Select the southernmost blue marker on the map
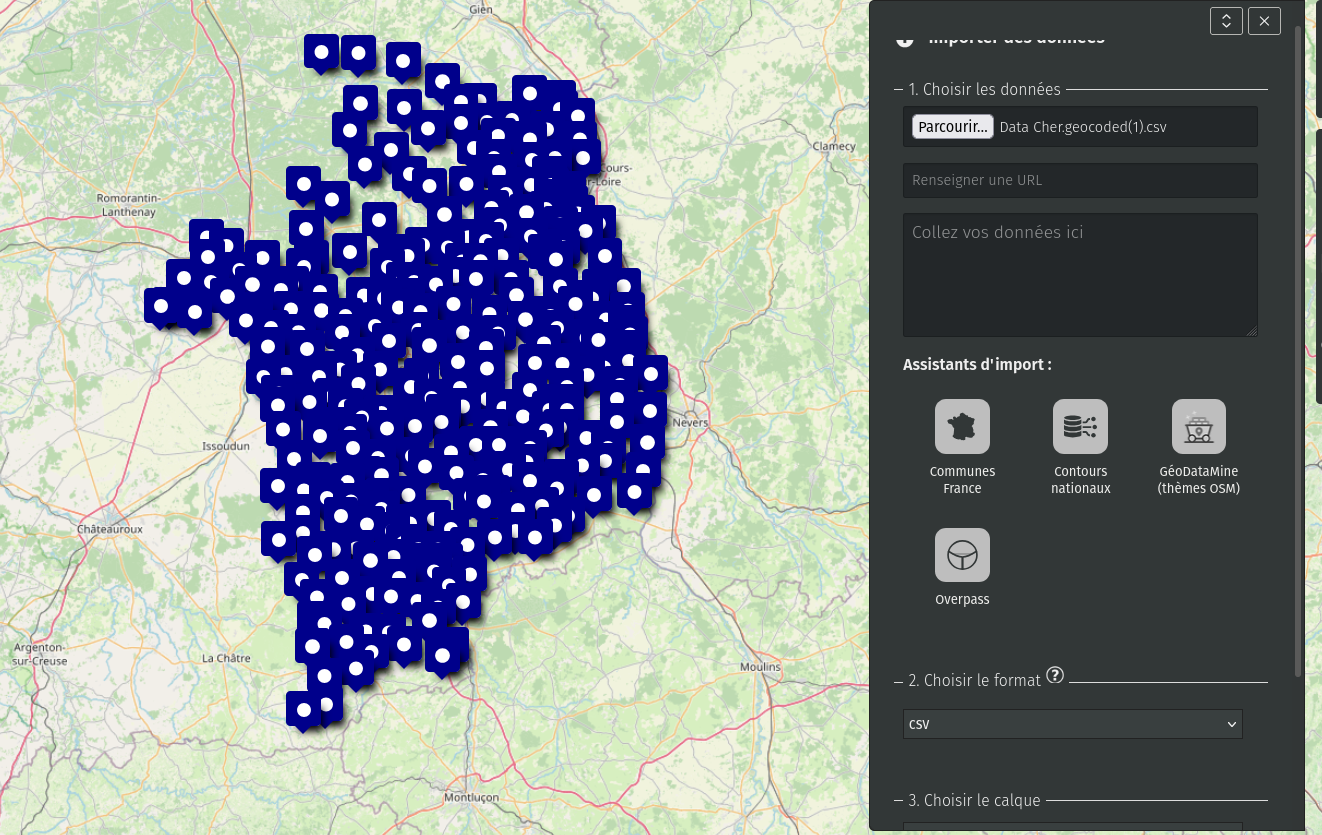This screenshot has height=835, width=1322. (x=304, y=709)
